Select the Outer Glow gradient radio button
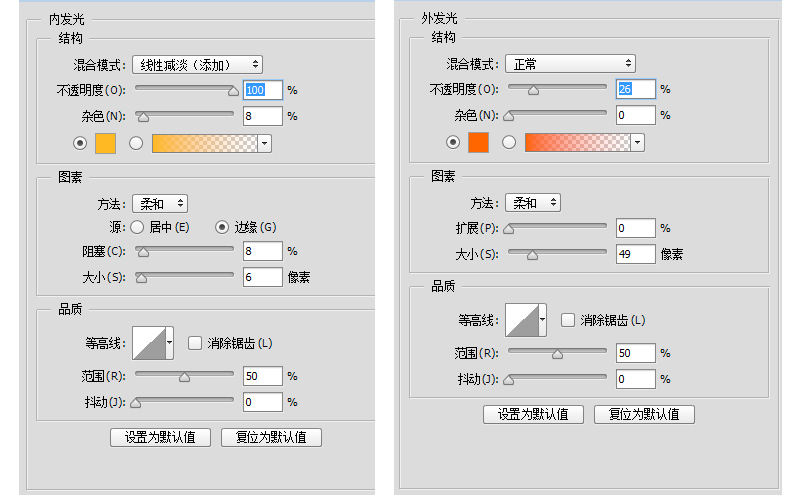The height and width of the screenshot is (495, 800). (509, 142)
